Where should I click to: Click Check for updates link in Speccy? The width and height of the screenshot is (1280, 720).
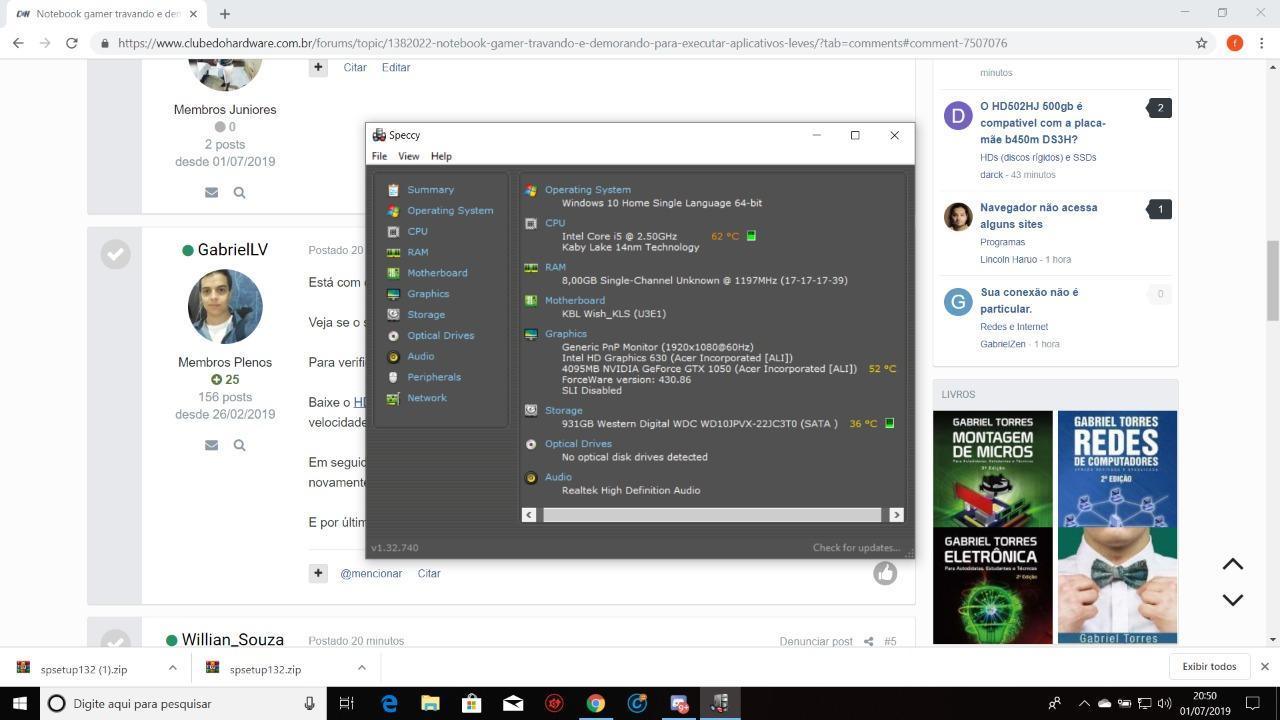[857, 548]
